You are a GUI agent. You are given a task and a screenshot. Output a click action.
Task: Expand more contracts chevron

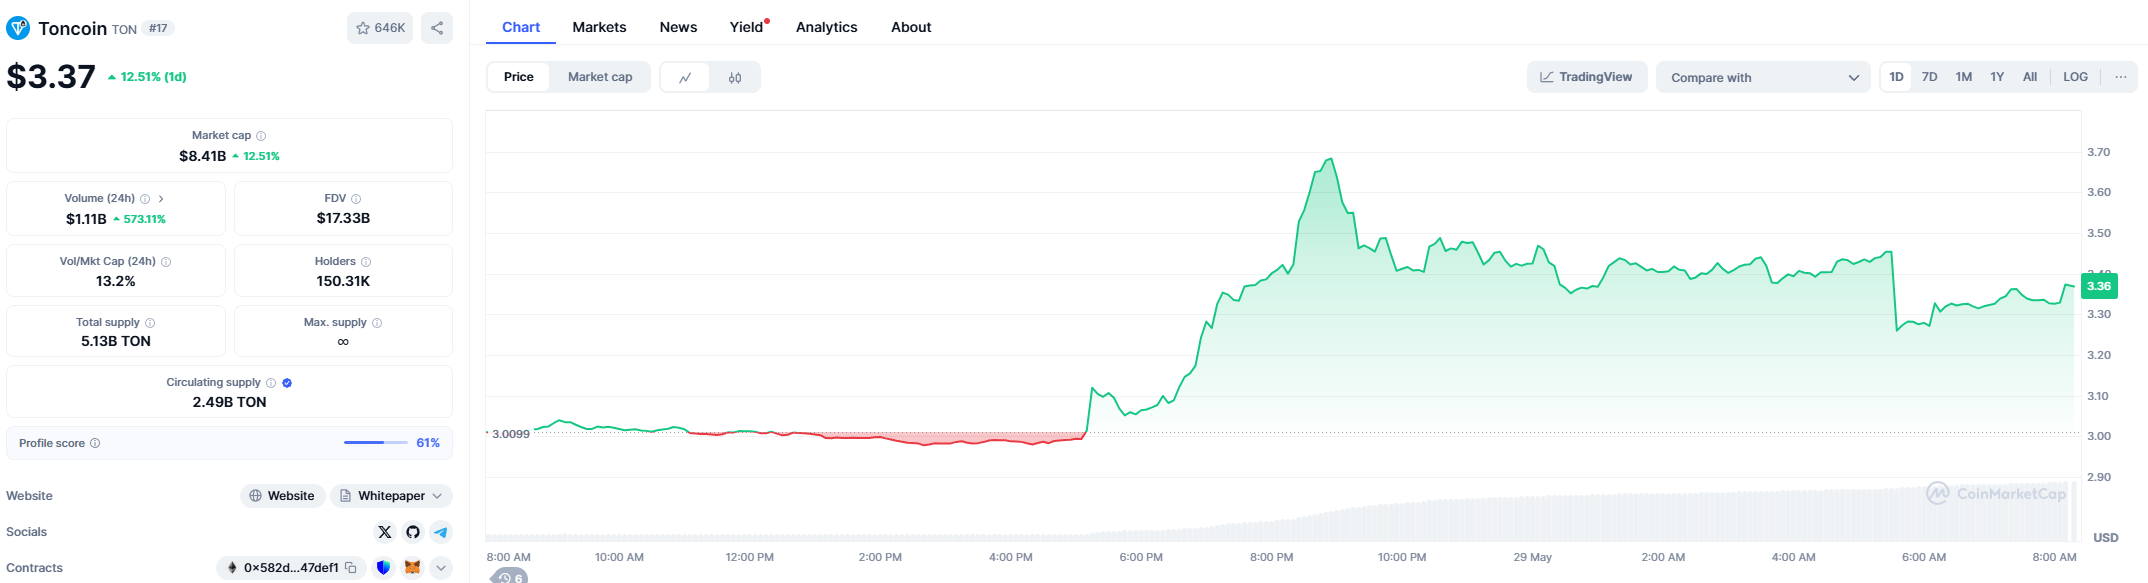(x=441, y=568)
